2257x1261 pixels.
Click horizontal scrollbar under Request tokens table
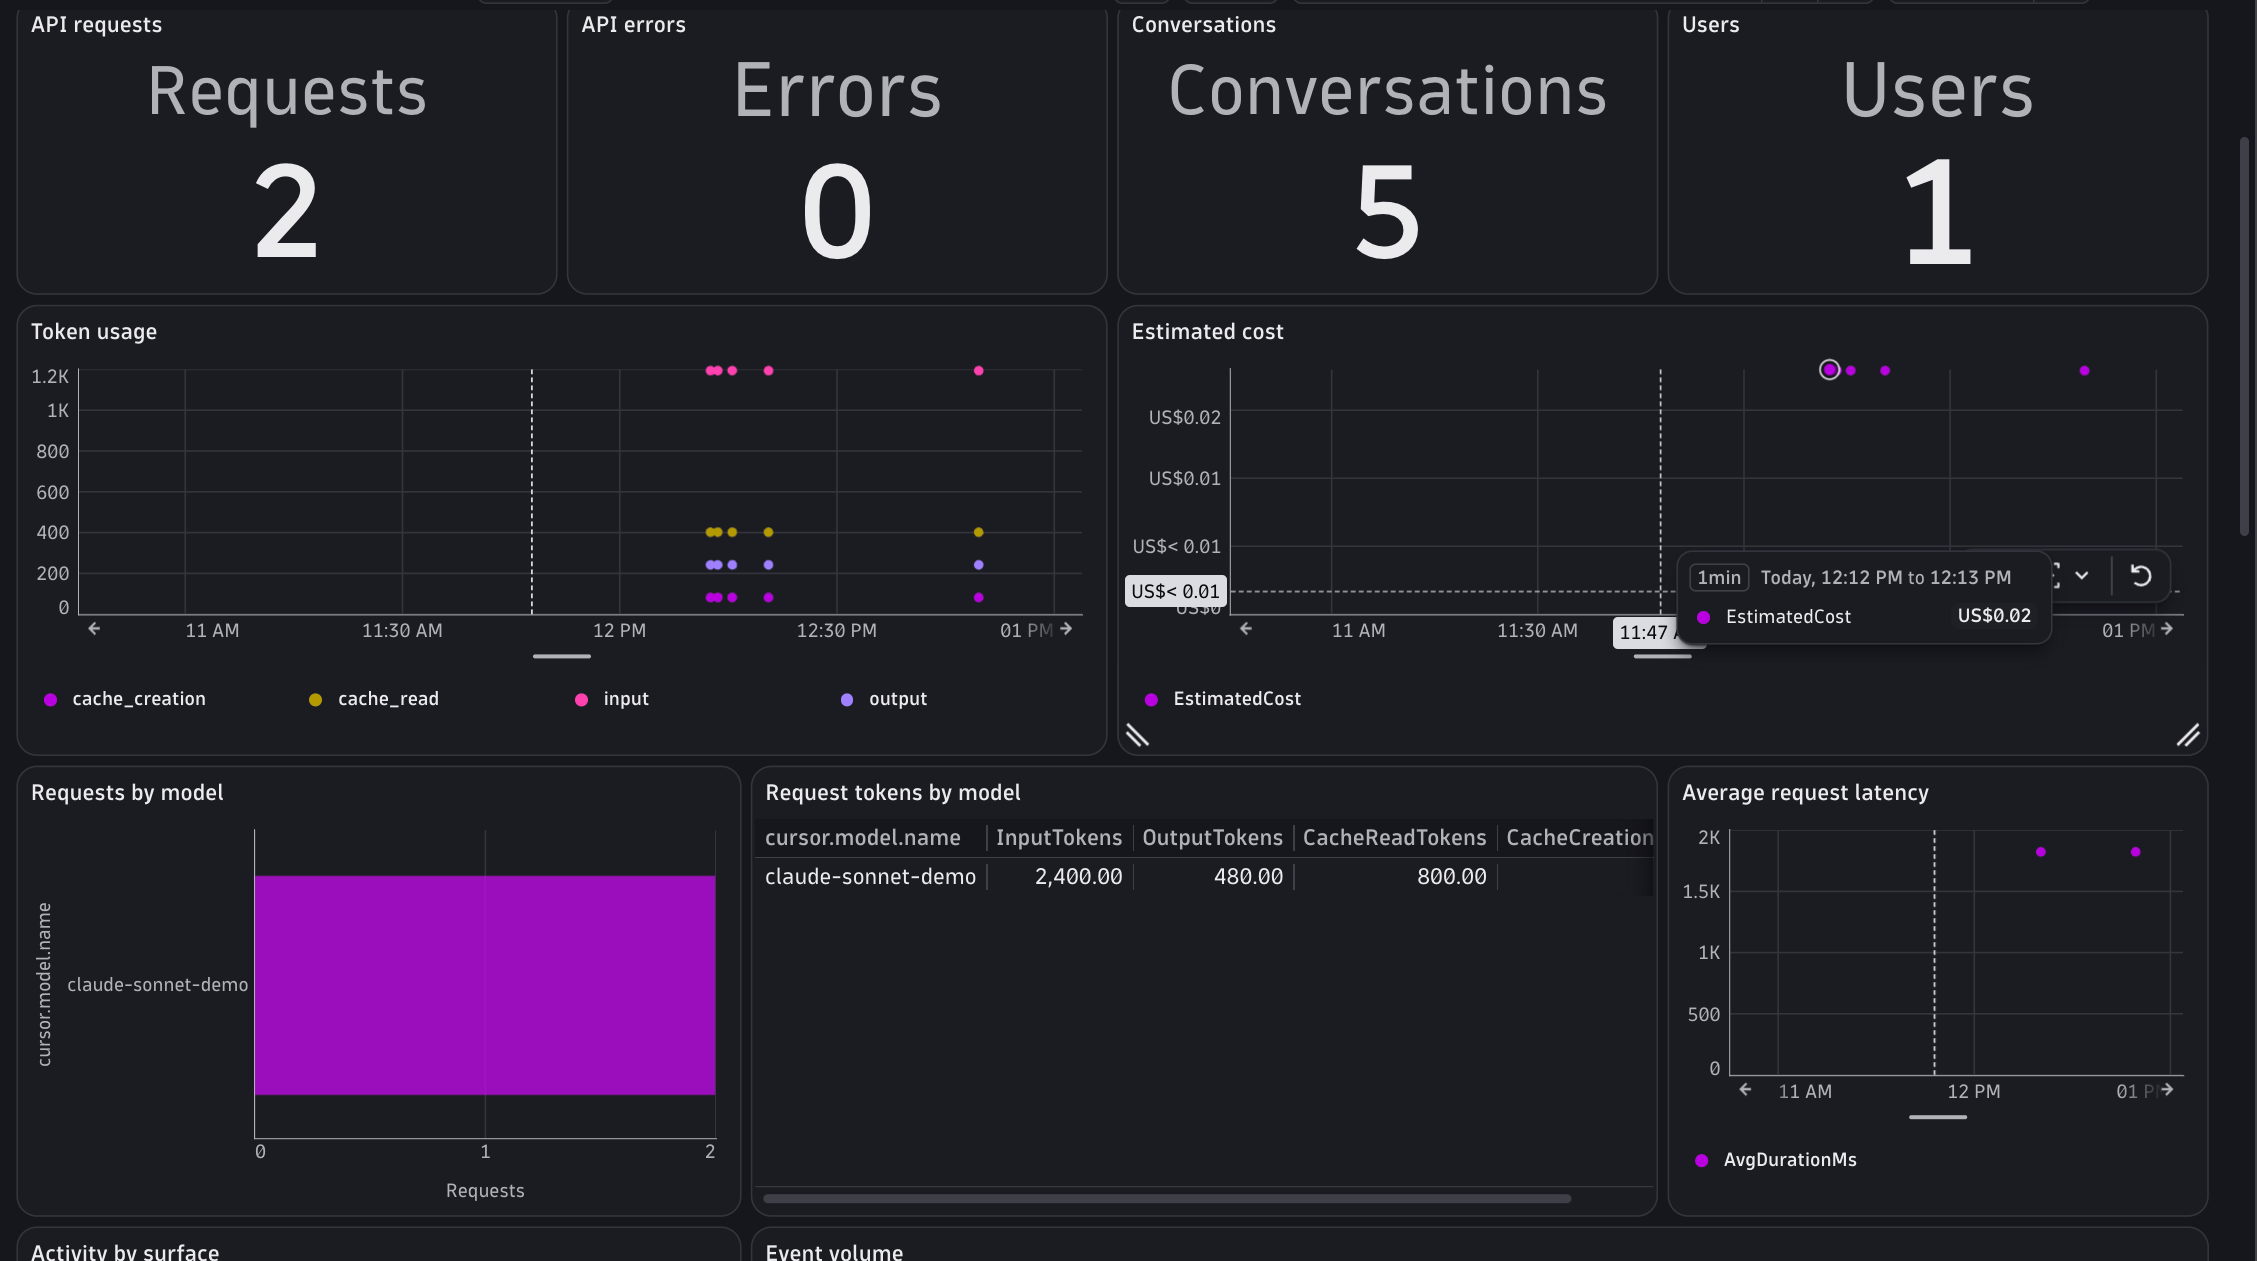(x=1166, y=1198)
